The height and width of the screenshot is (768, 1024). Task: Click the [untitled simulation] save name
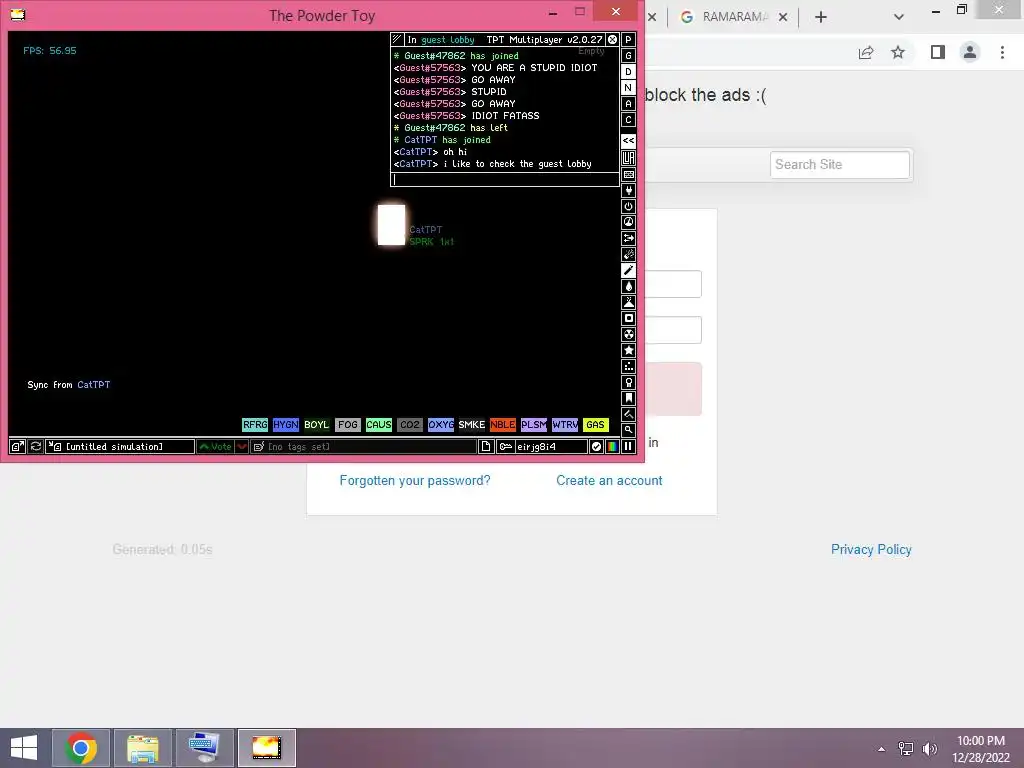tap(120, 447)
